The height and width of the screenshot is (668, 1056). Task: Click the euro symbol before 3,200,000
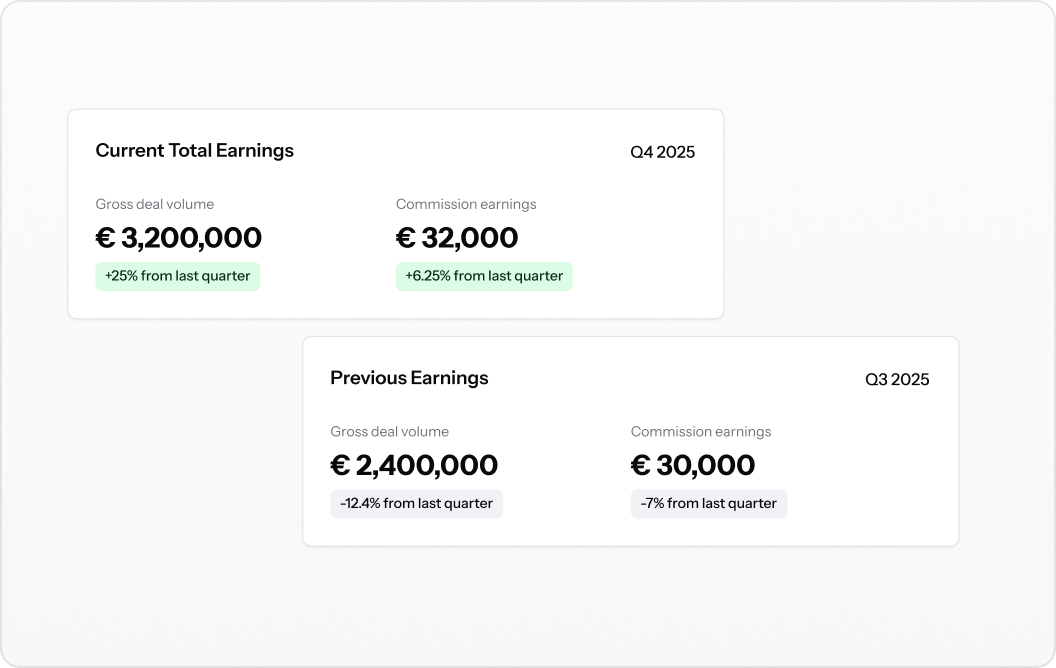coord(106,238)
